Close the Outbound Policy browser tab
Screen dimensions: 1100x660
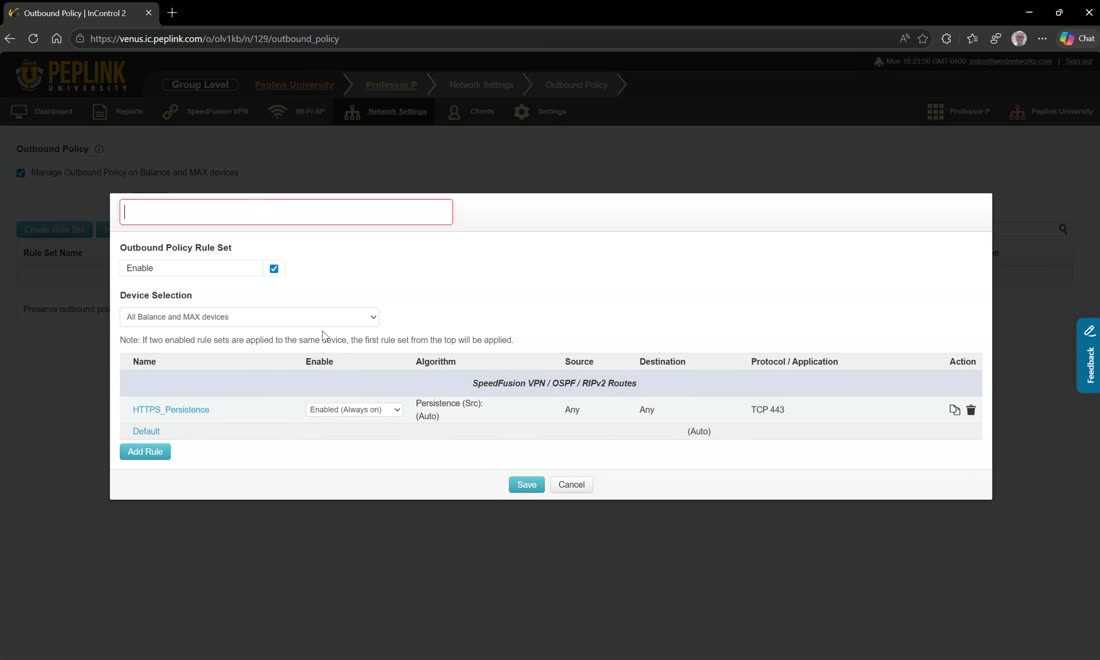pos(148,13)
